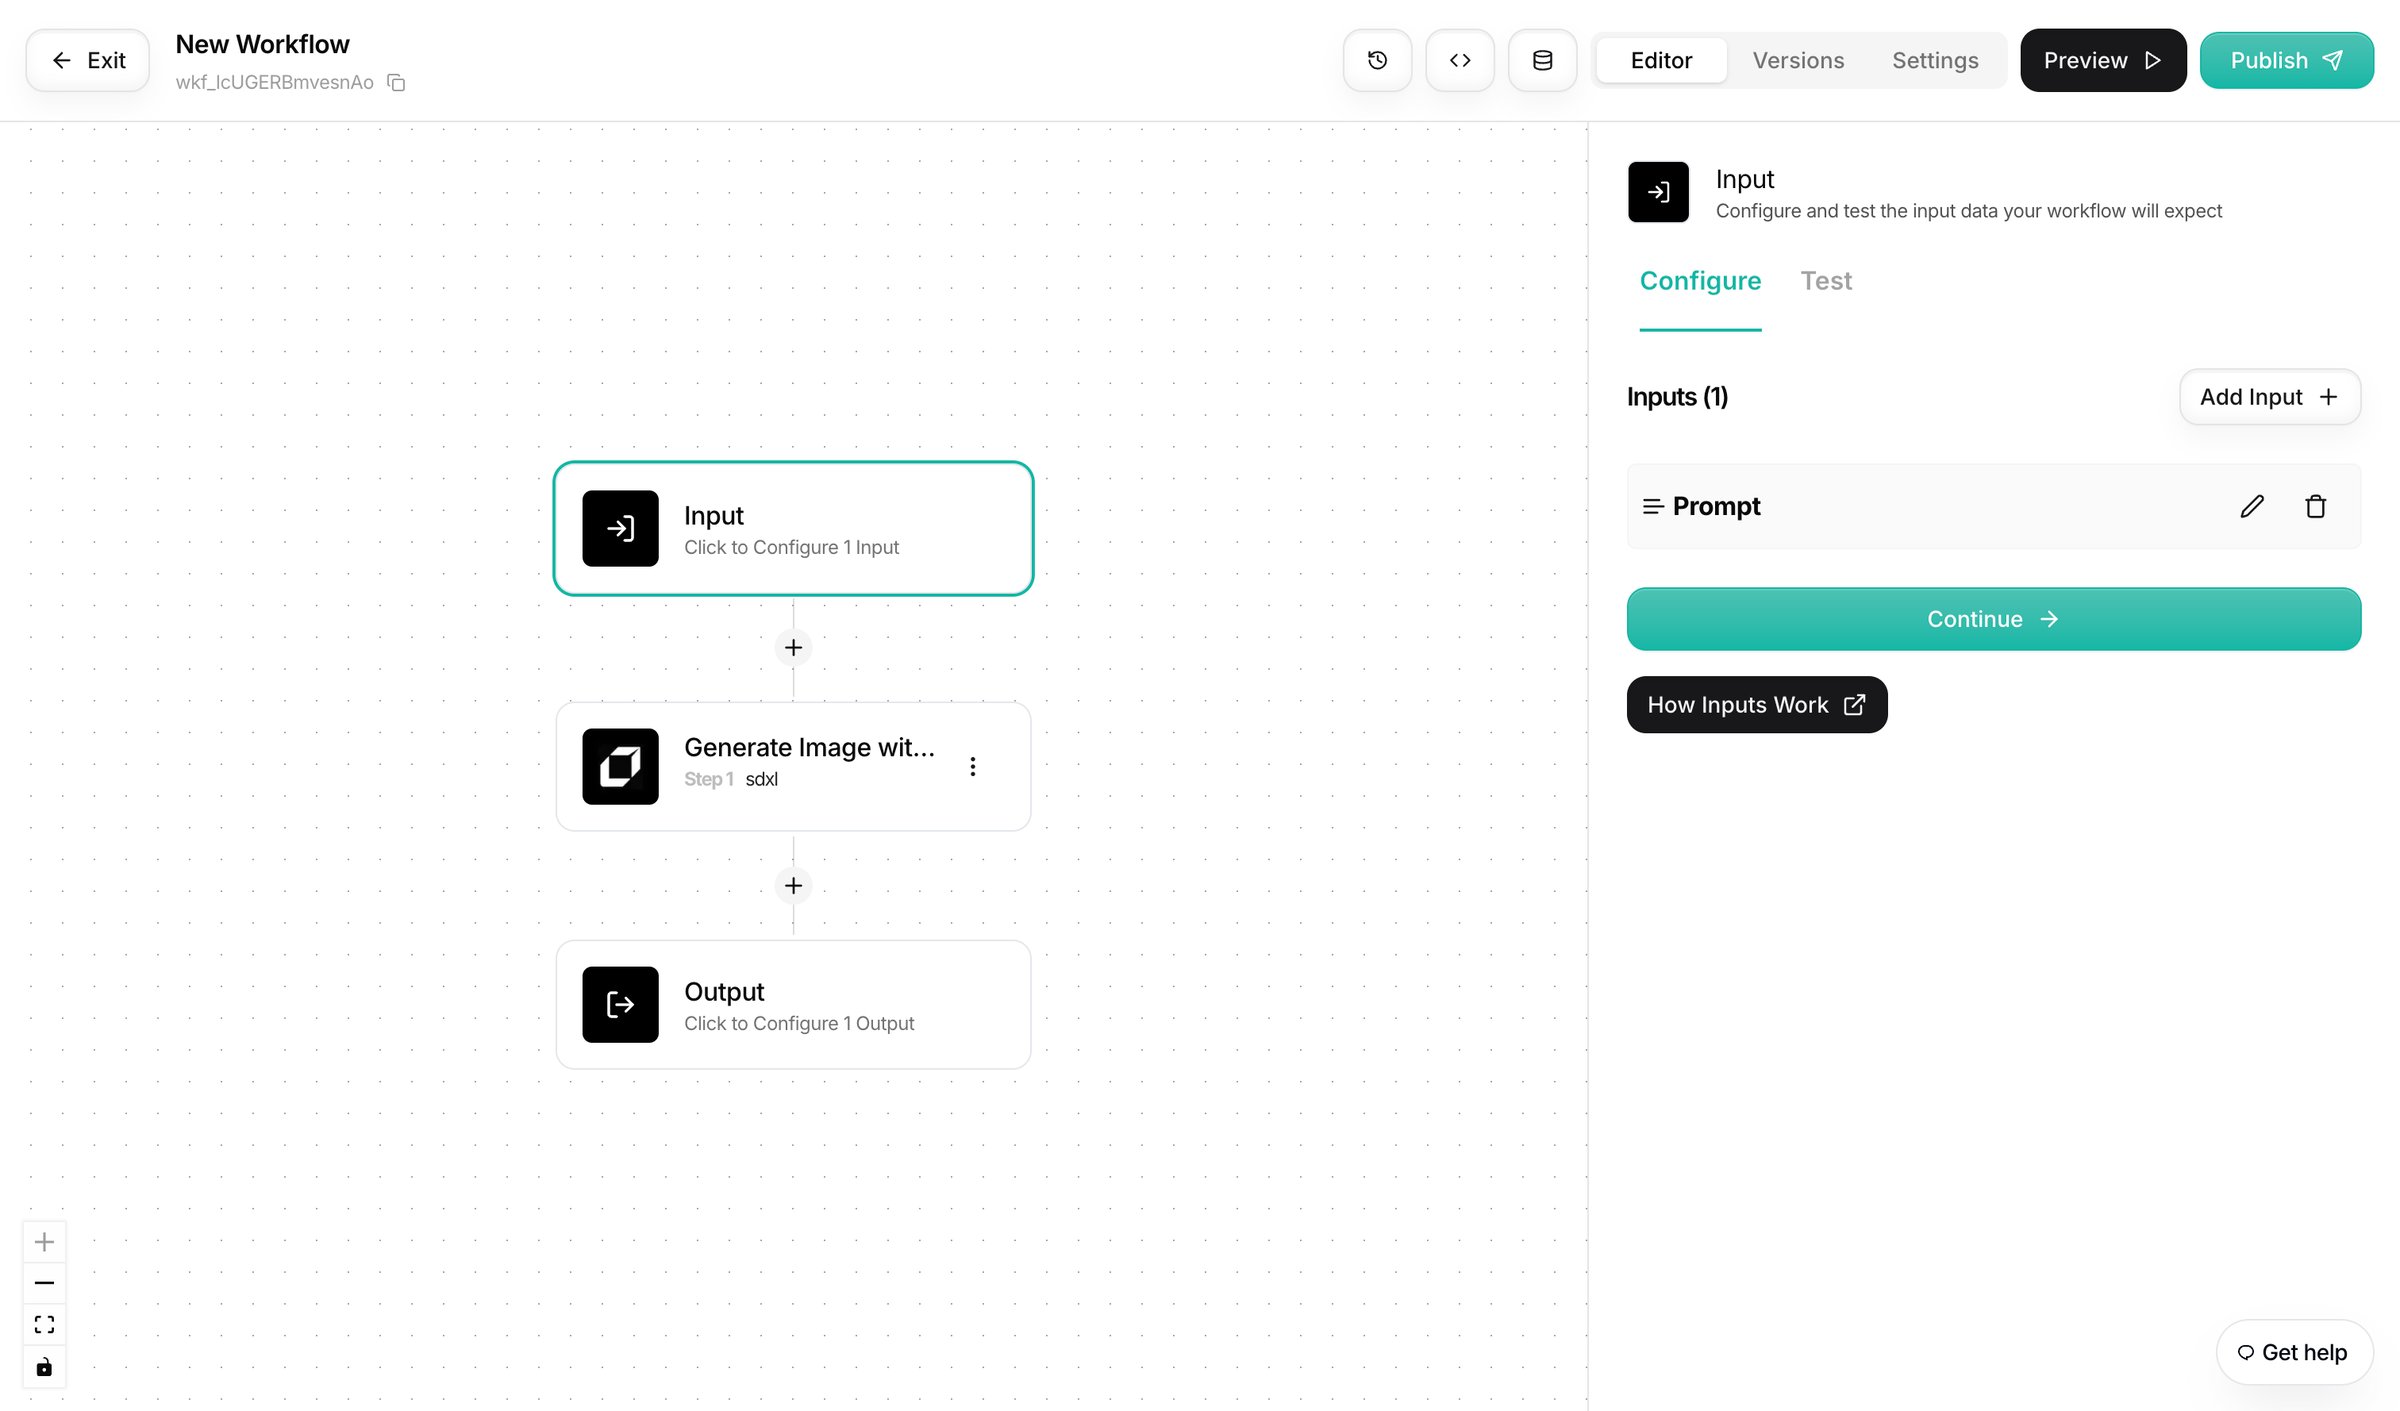The height and width of the screenshot is (1411, 2400).
Task: Click the Input panel header icon
Action: pyautogui.click(x=1658, y=192)
